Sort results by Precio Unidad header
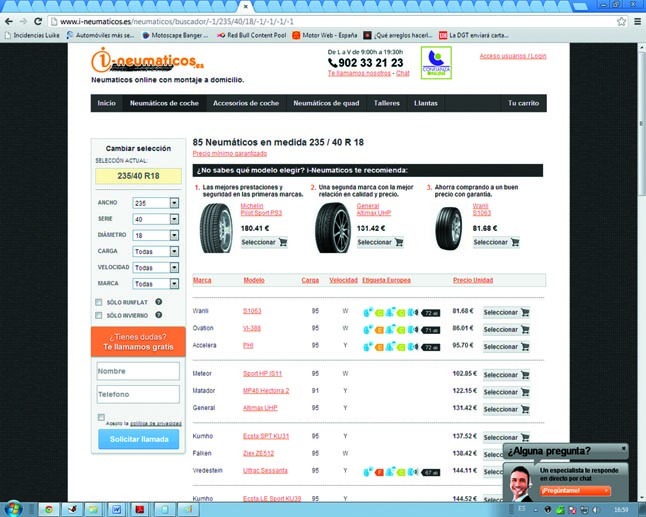This screenshot has width=646, height=517. (473, 280)
